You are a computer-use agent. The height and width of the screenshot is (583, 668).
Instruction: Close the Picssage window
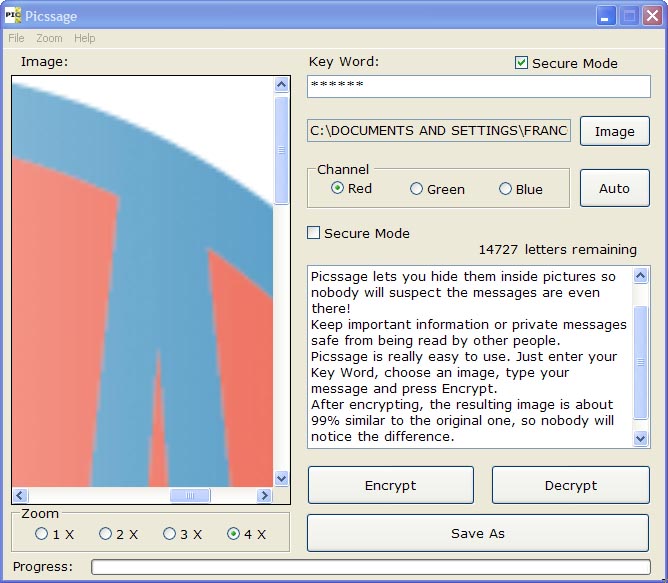tap(652, 16)
